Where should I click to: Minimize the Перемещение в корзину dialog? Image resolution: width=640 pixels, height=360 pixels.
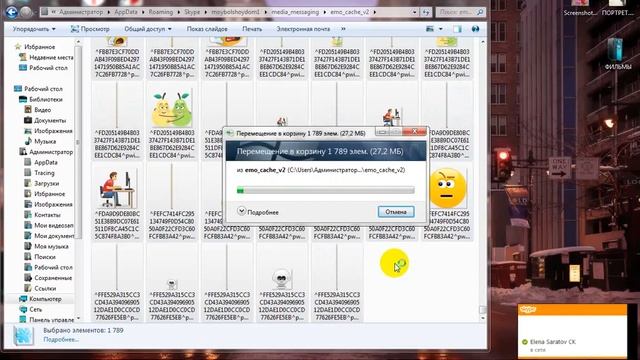point(382,132)
